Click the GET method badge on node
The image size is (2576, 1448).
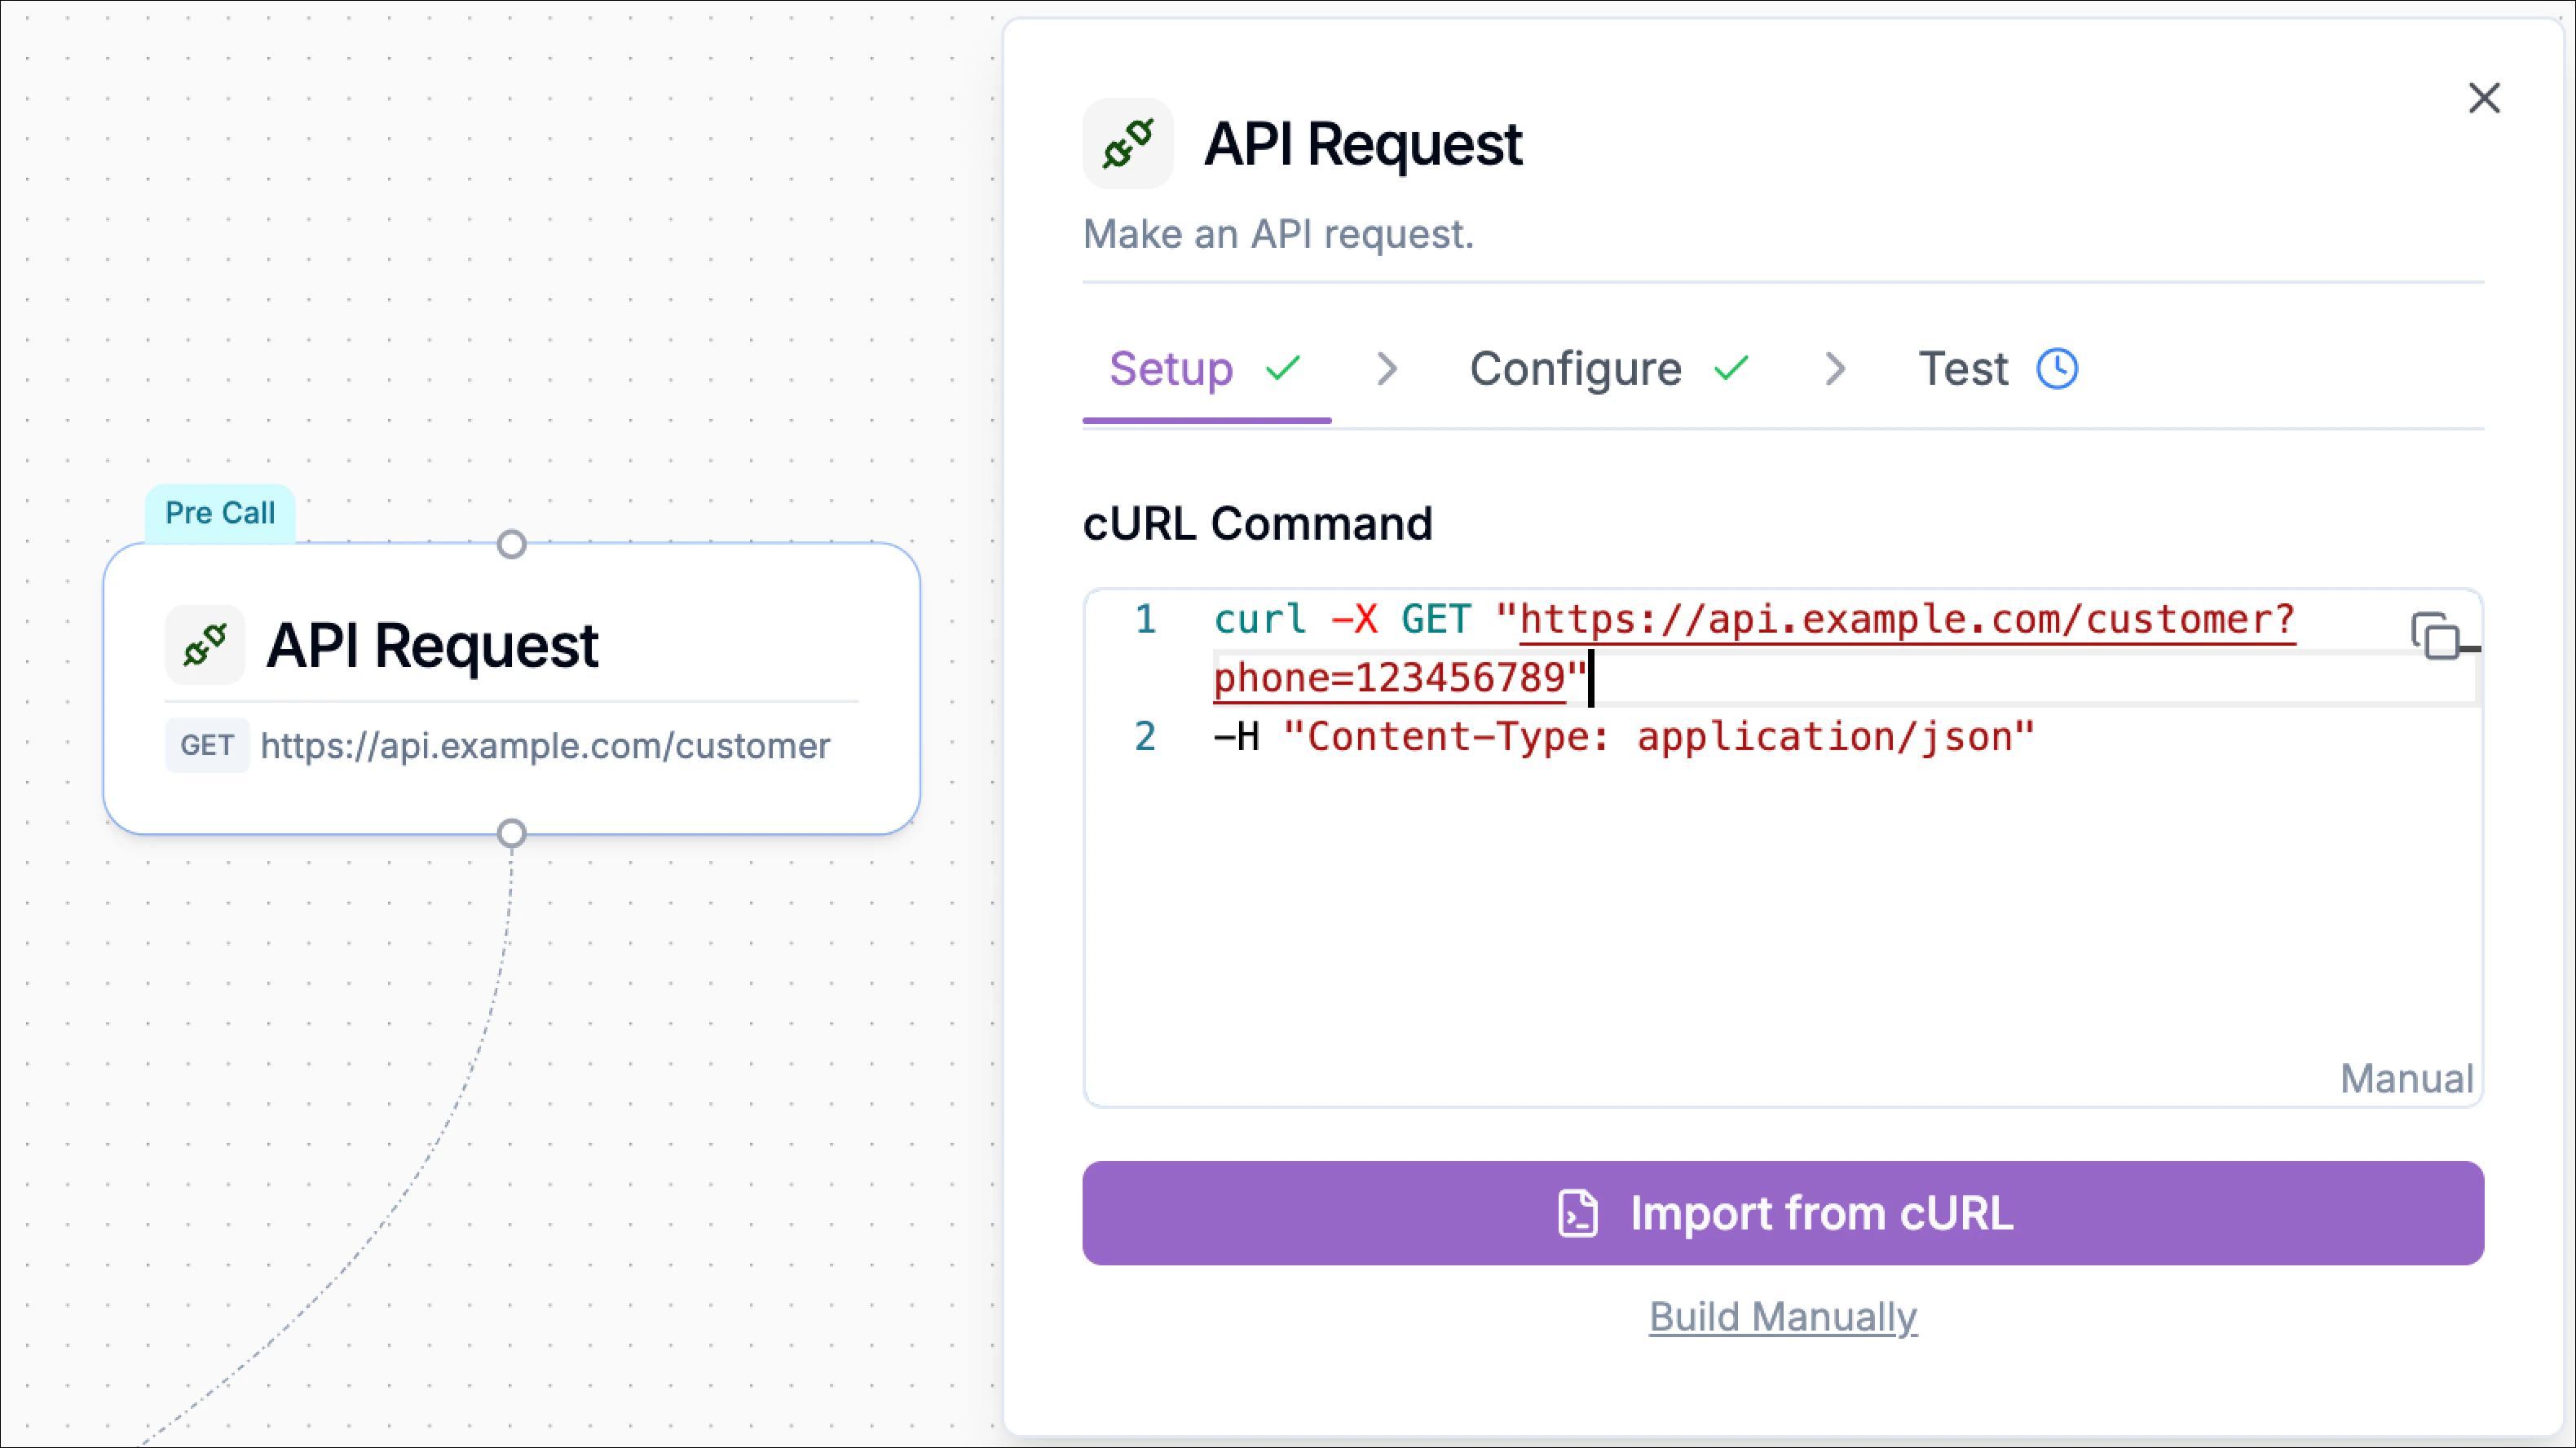tap(207, 745)
